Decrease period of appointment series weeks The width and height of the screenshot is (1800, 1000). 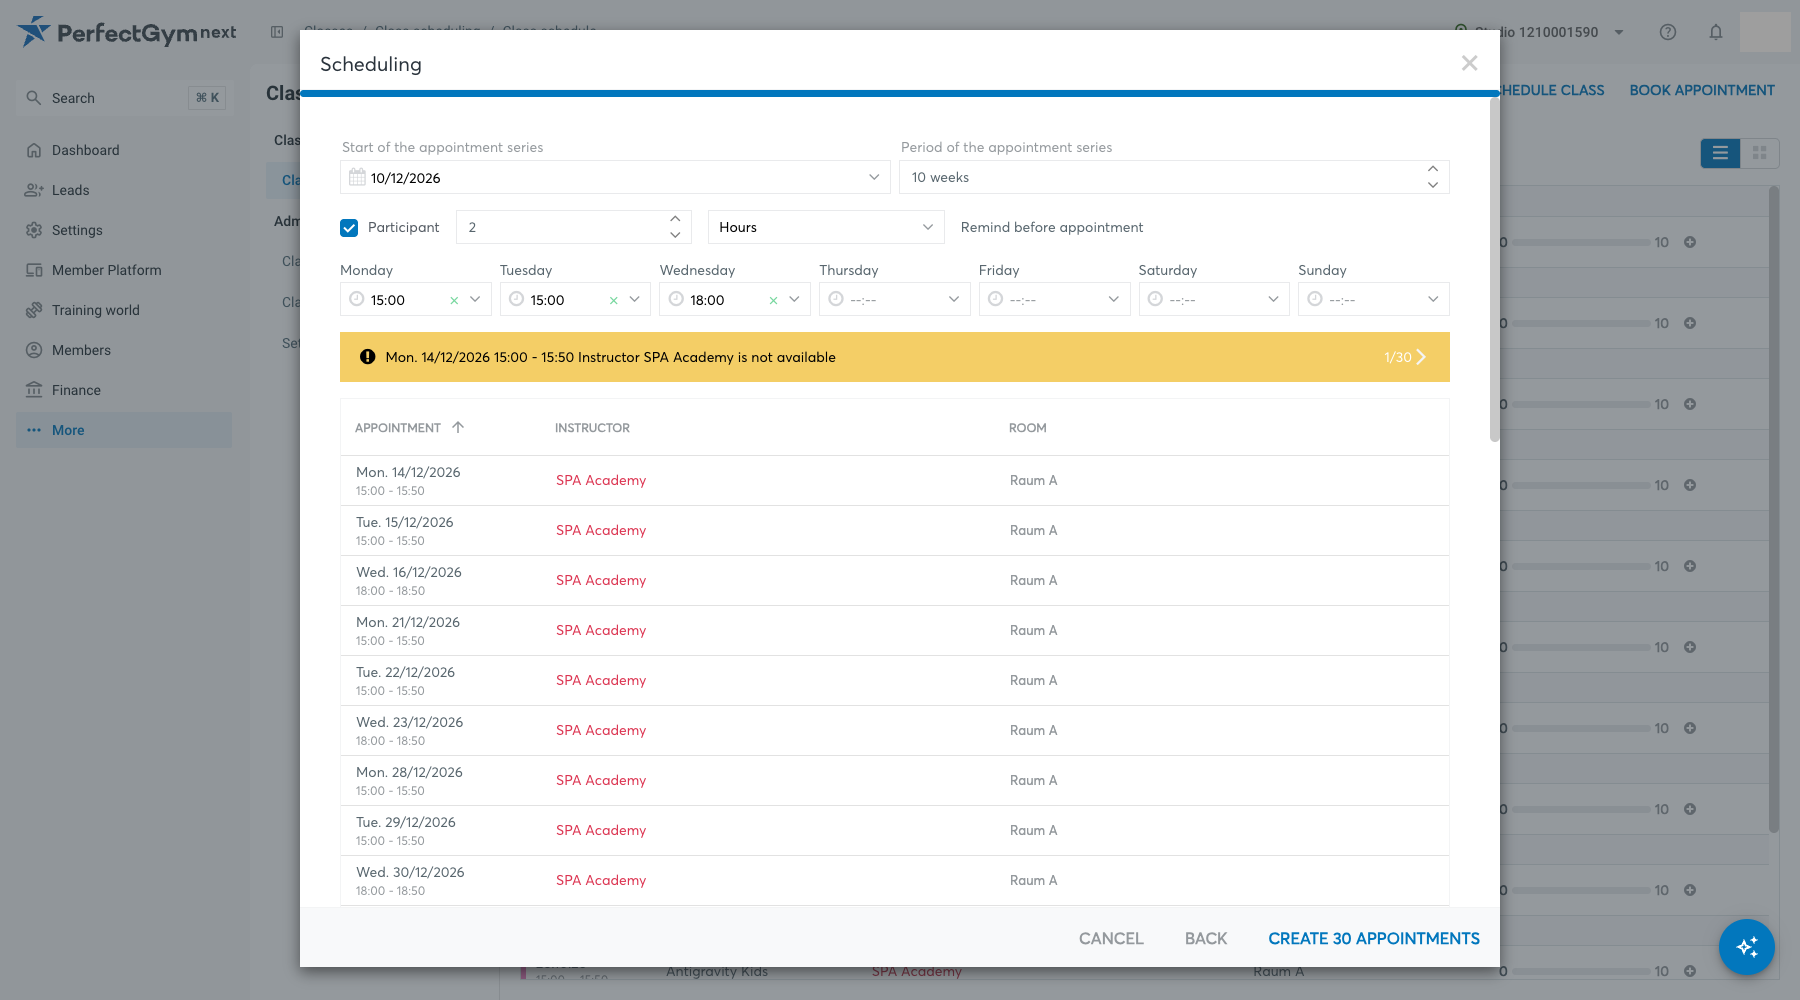click(x=1433, y=185)
